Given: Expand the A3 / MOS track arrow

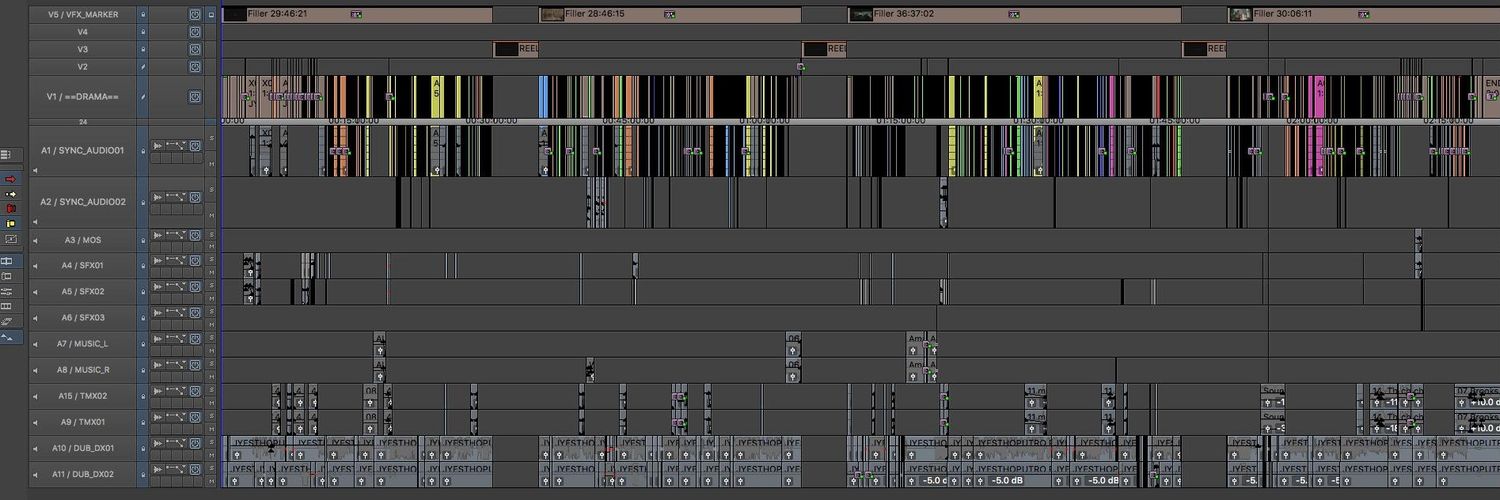Looking at the screenshot, I should click(x=36, y=240).
